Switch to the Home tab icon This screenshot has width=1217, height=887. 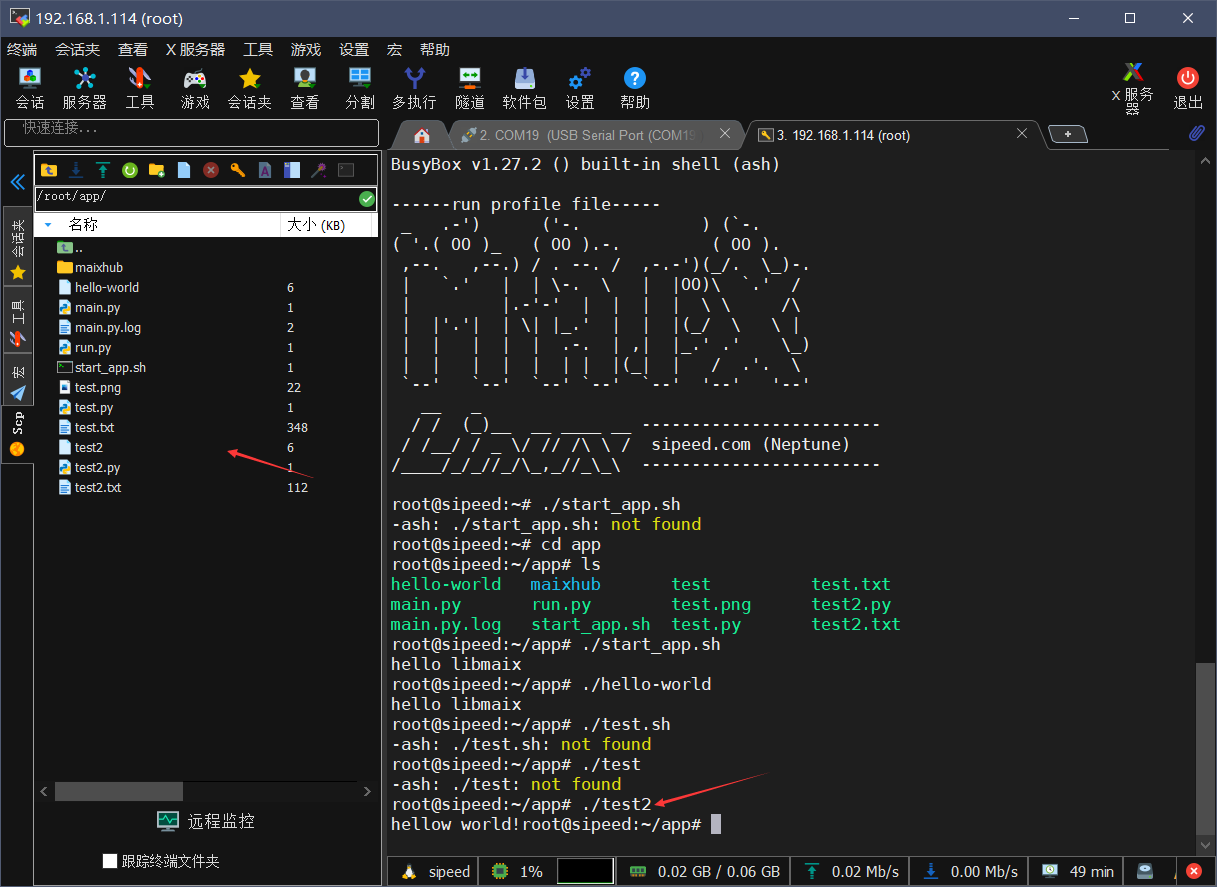pyautogui.click(x=422, y=135)
